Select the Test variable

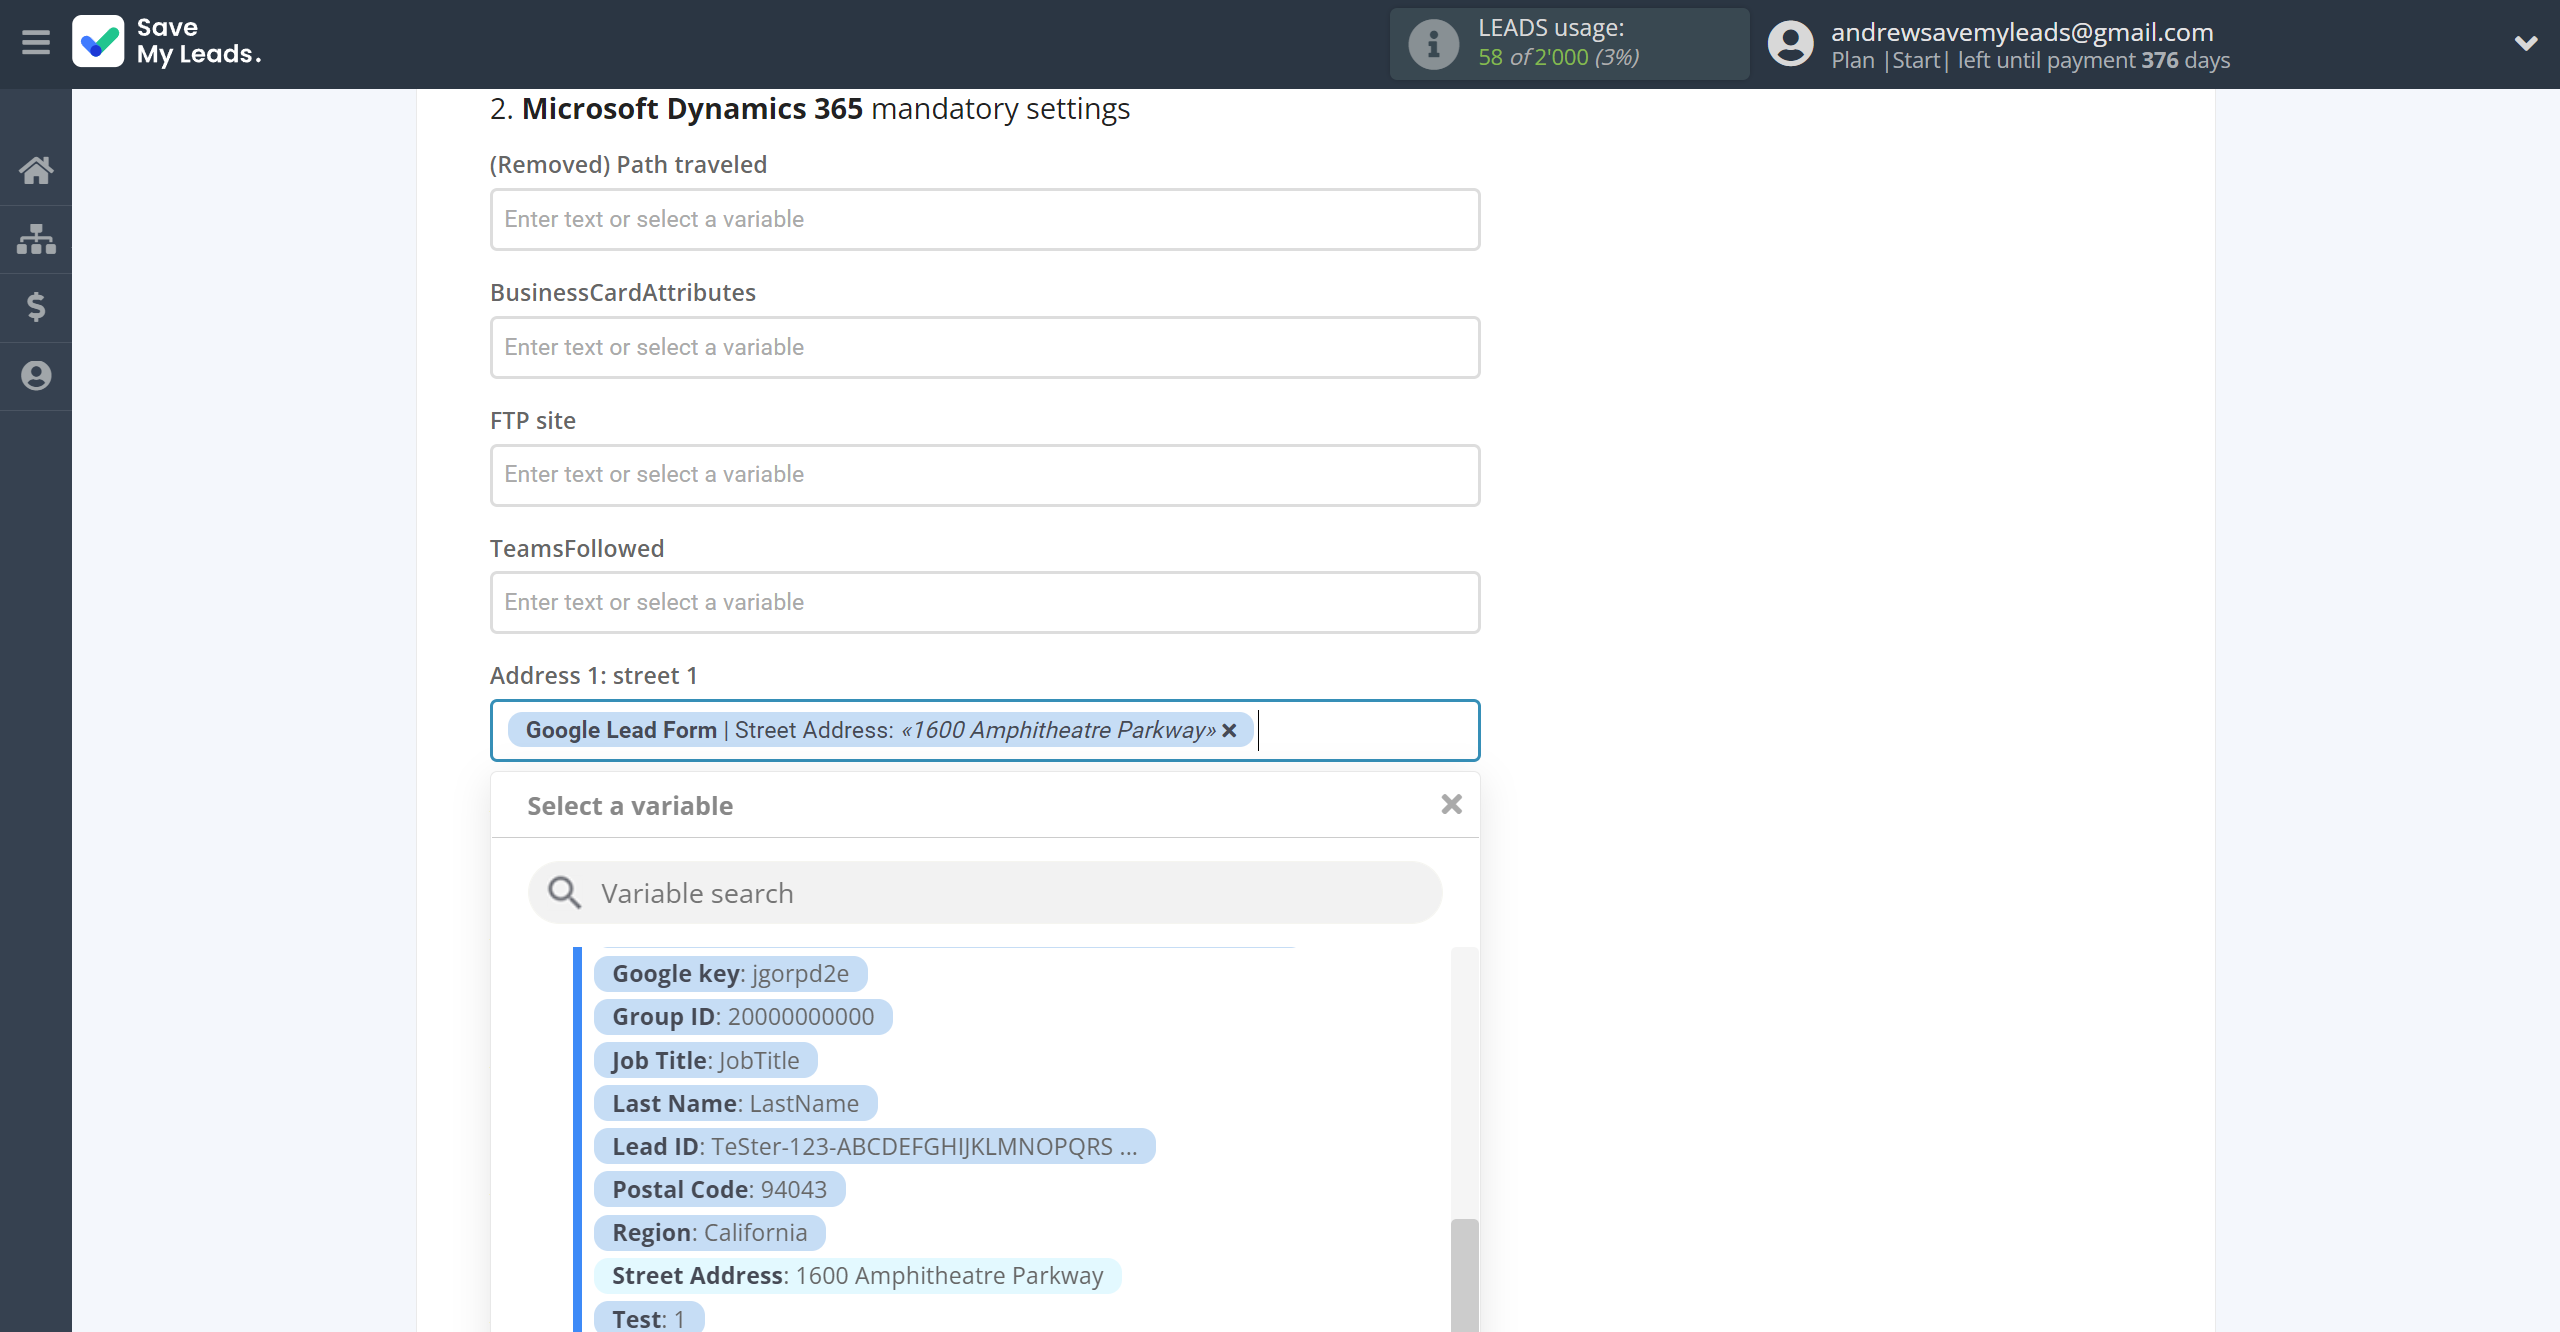click(648, 1317)
